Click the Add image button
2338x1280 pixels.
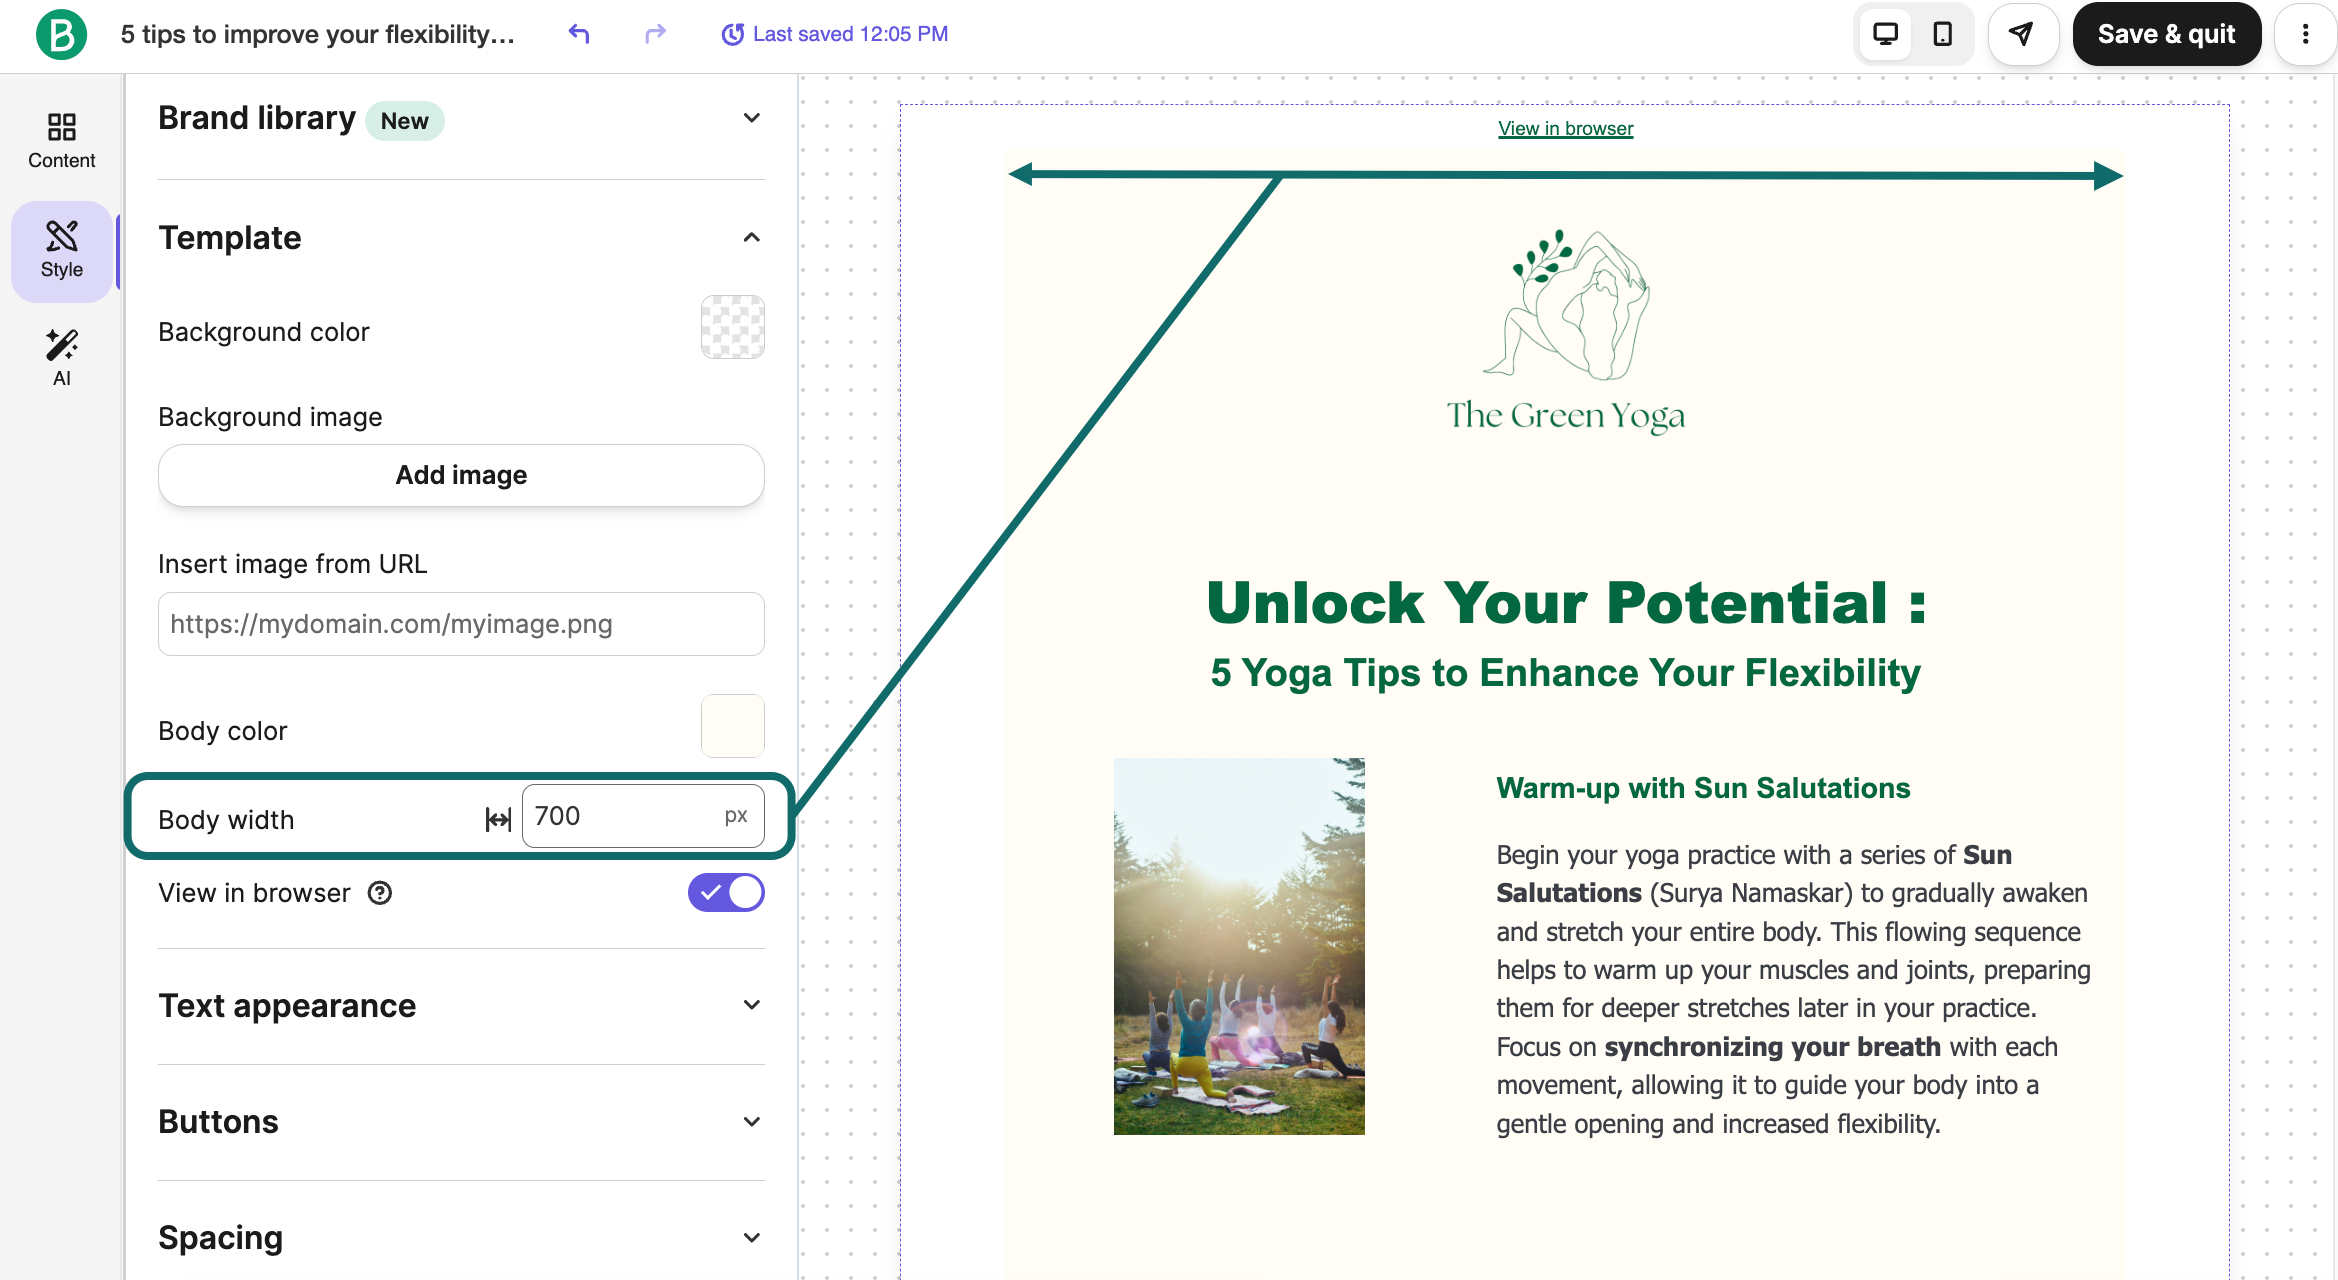click(461, 475)
